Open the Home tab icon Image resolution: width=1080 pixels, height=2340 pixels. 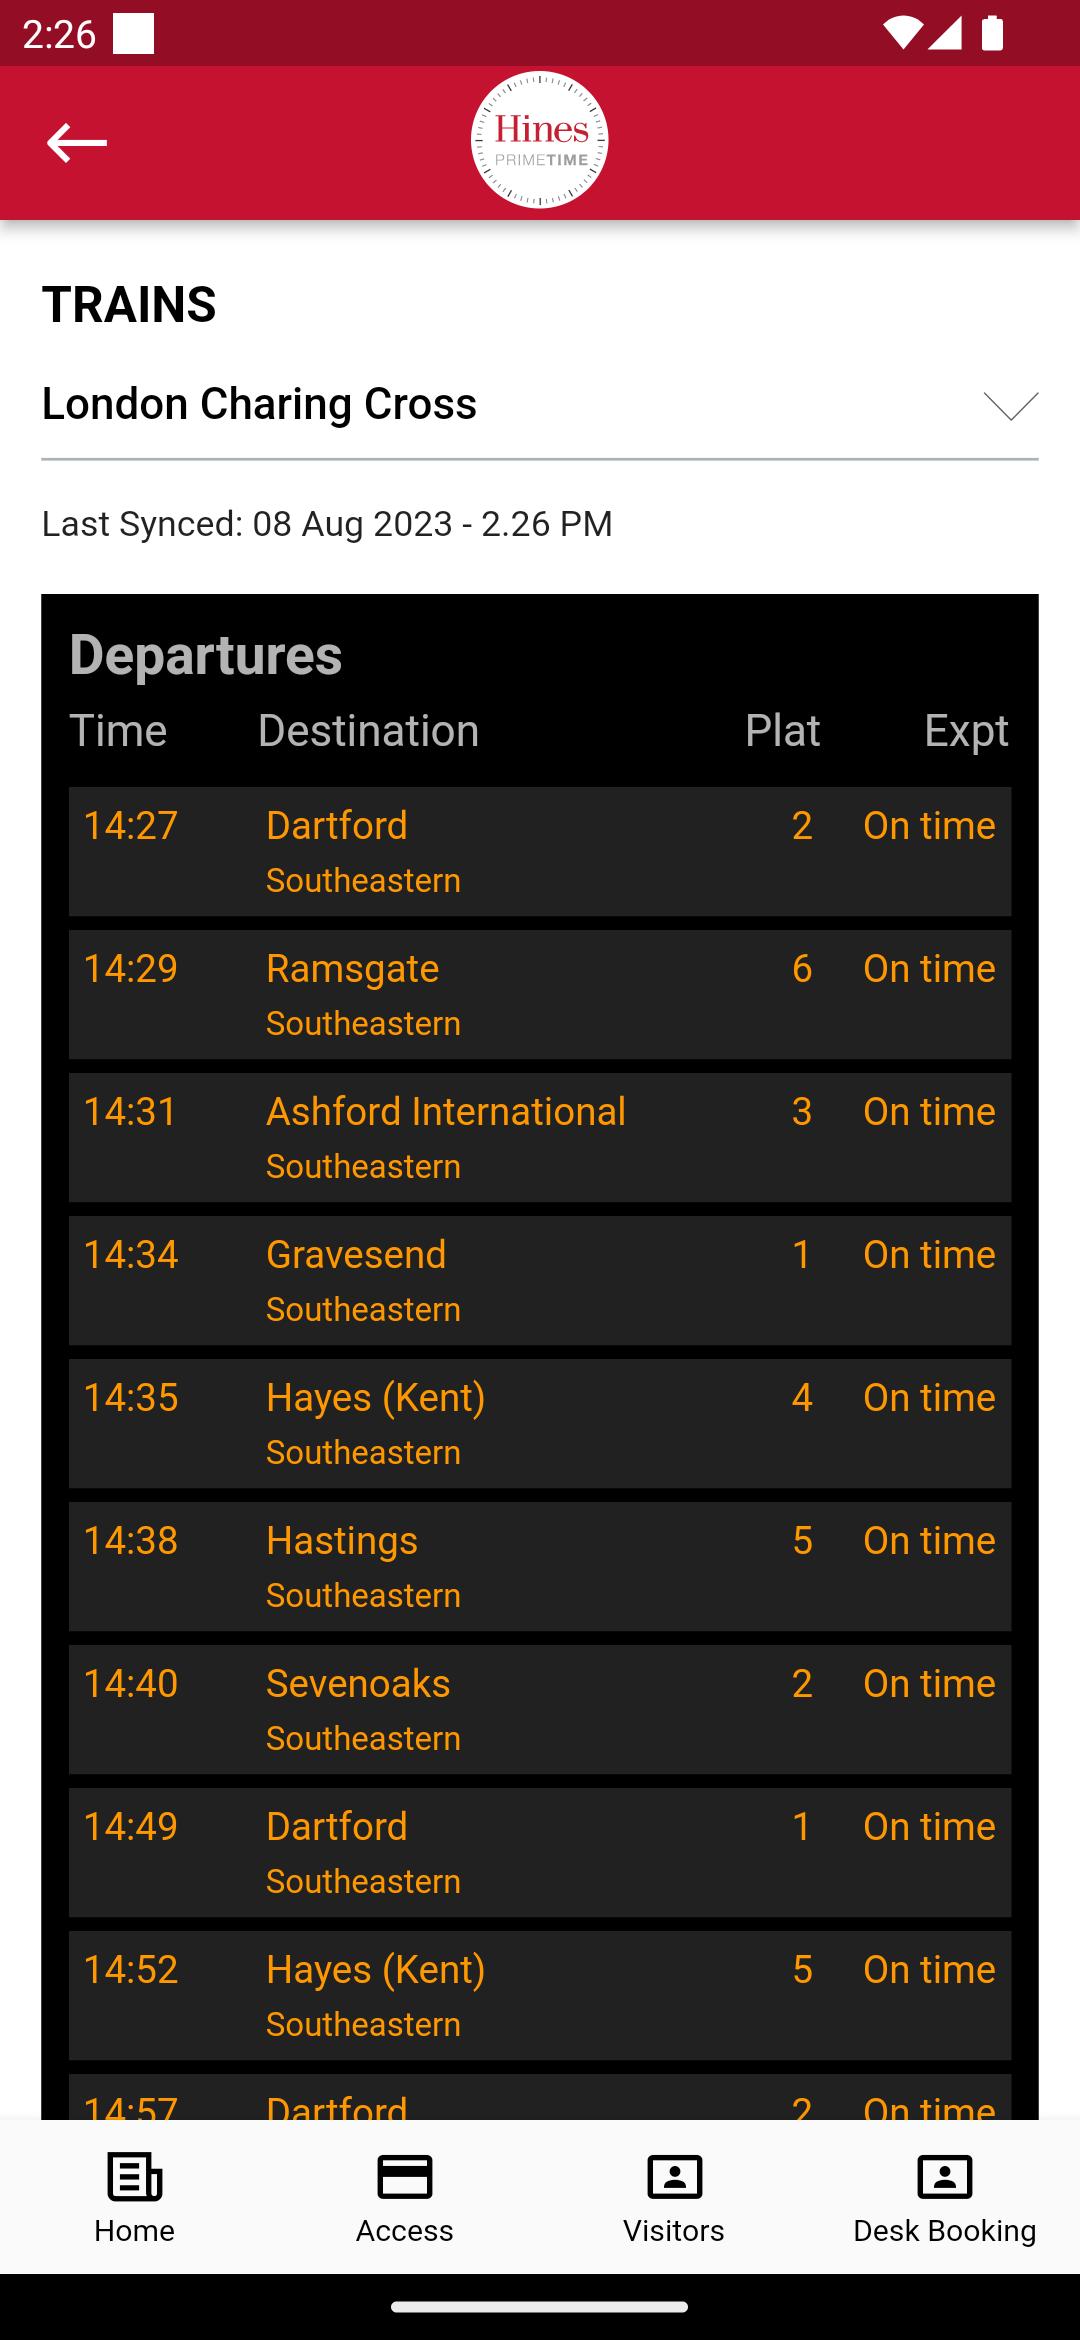coord(135,2177)
